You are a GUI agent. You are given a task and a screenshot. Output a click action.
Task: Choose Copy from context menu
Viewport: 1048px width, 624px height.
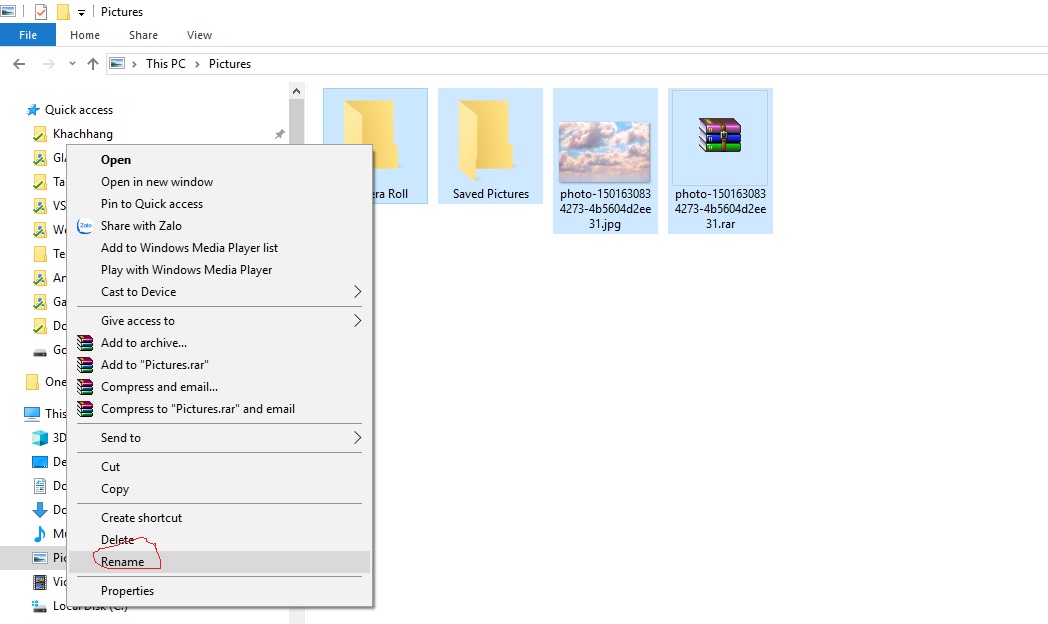(x=219, y=489)
